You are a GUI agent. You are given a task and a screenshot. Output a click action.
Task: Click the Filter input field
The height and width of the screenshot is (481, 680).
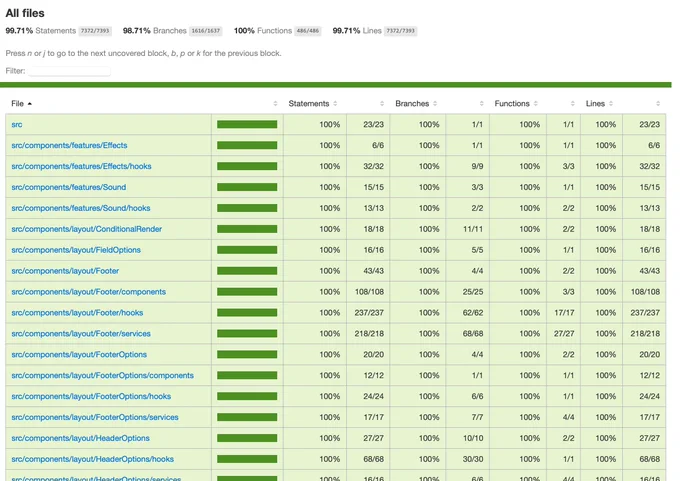(69, 71)
